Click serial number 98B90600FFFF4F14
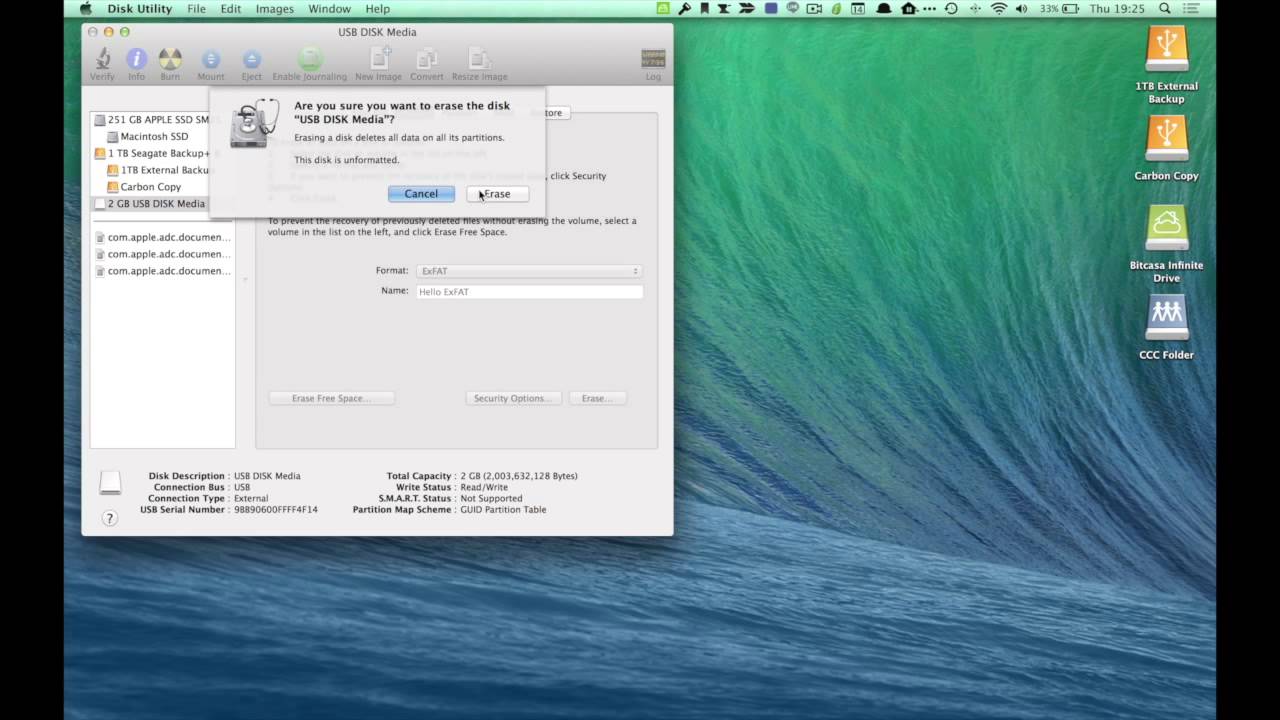Screen dimensions: 1280x720 coord(276,510)
